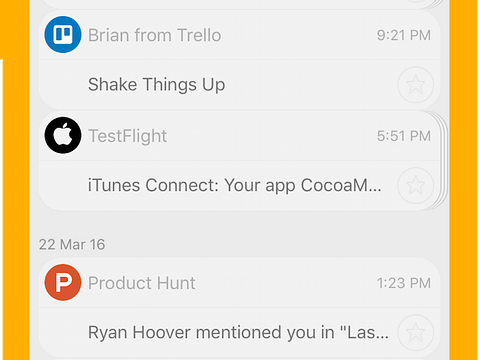Click the 5:51 PM timestamp
The width and height of the screenshot is (480, 360).
(x=404, y=136)
